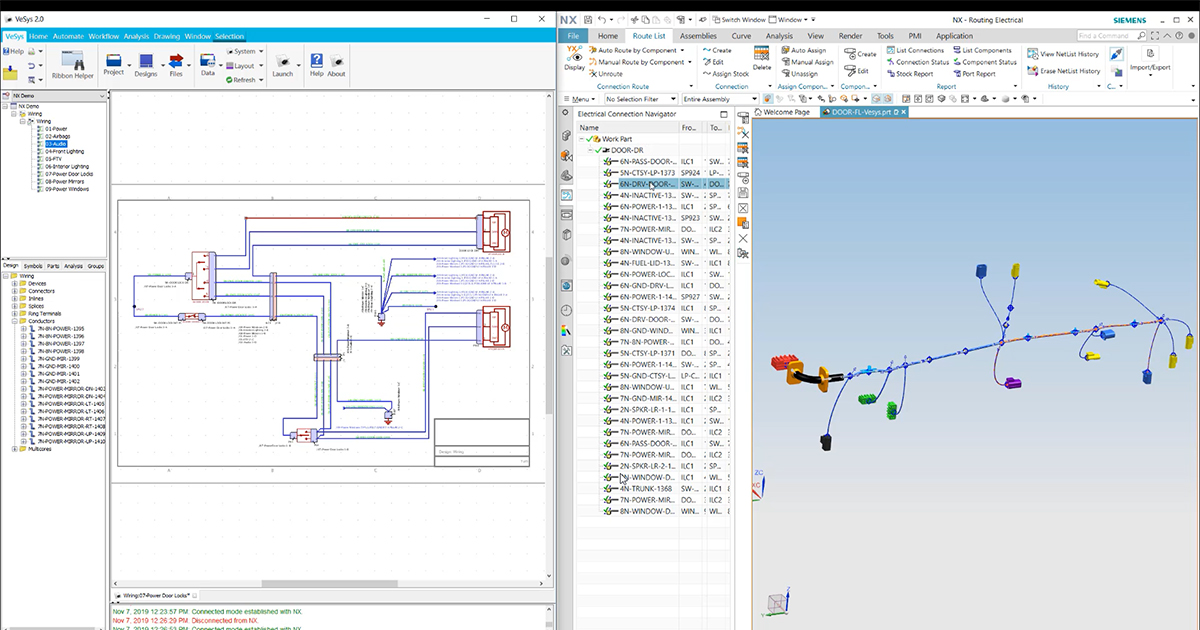1200x630 pixels.
Task: Click the Stock Report button in Report group
Action: pos(908,73)
